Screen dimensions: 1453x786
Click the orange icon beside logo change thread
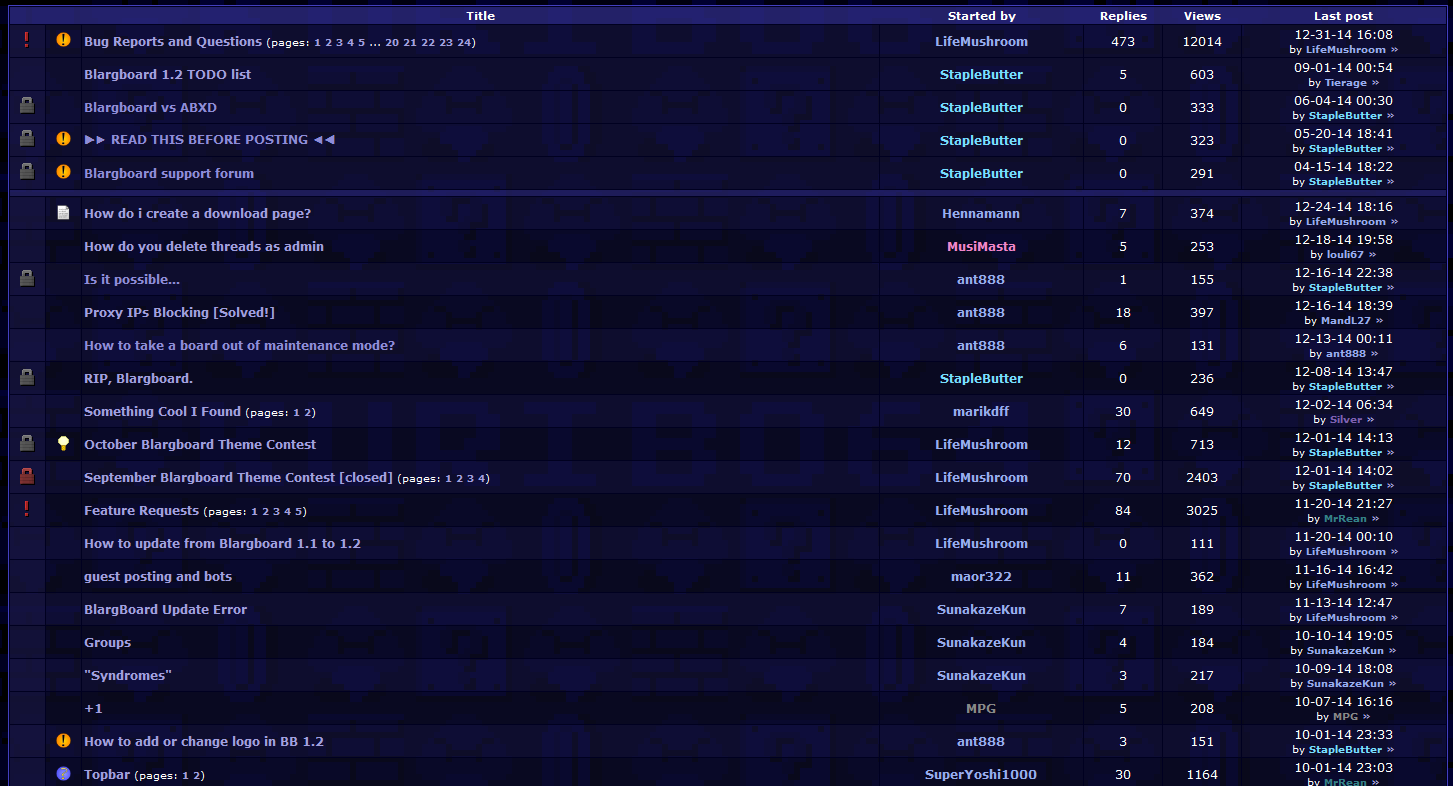click(64, 741)
